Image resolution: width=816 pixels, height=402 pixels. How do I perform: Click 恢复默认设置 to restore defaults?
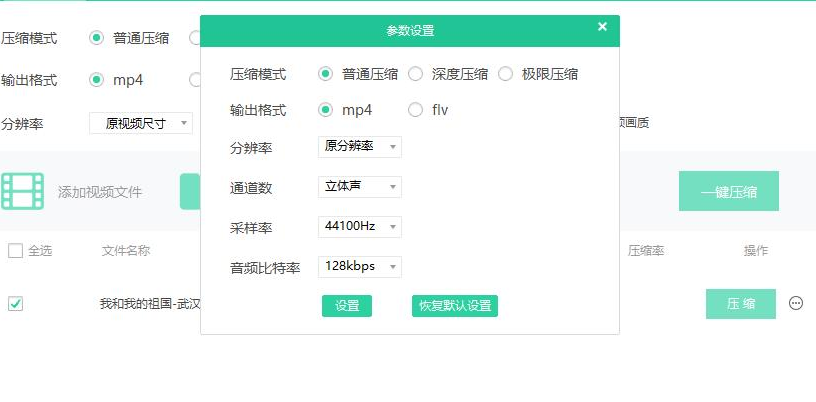[x=455, y=306]
